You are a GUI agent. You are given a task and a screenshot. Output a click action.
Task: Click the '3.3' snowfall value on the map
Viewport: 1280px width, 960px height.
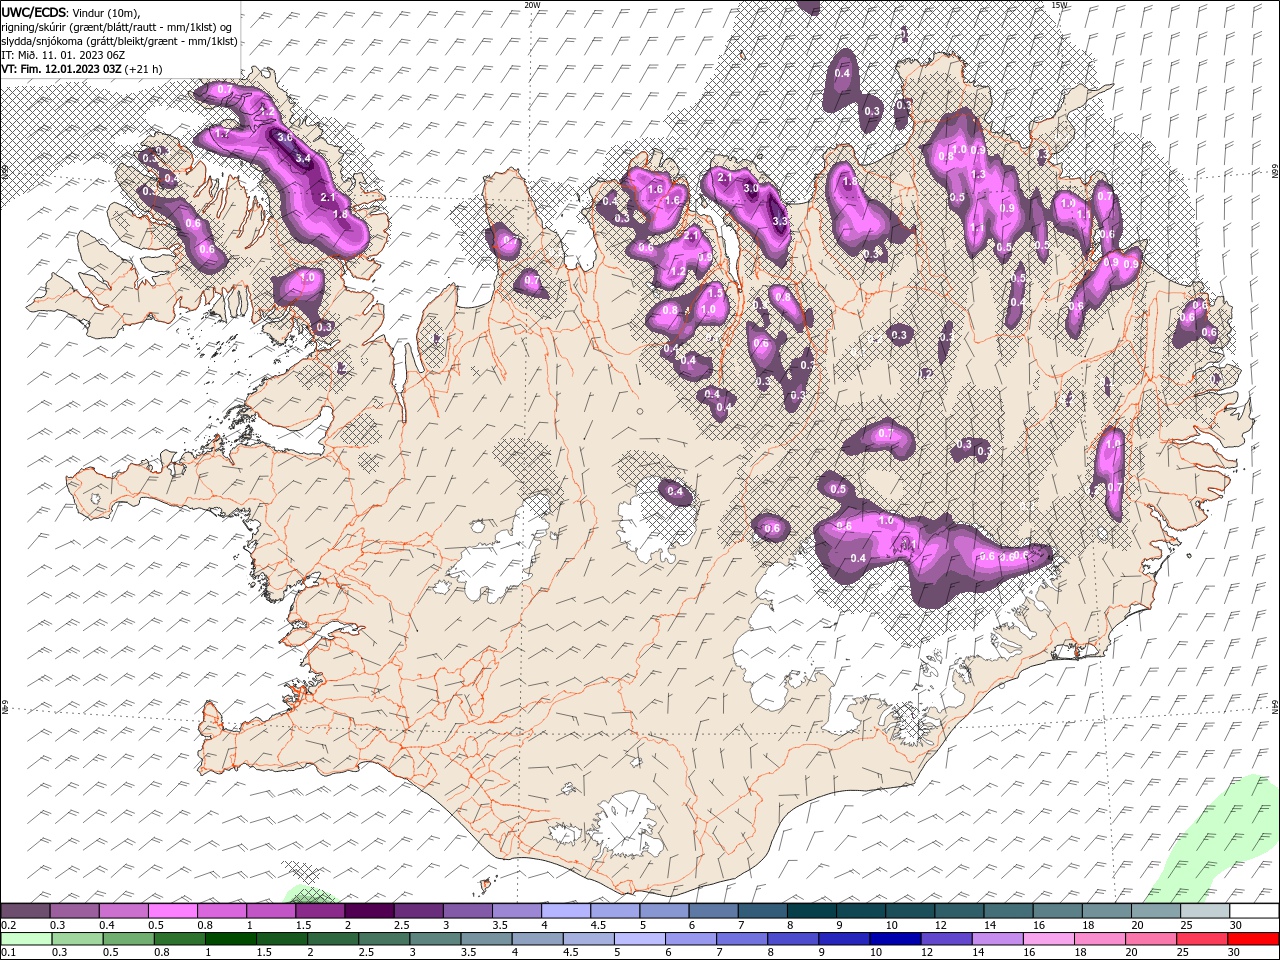[x=781, y=221]
